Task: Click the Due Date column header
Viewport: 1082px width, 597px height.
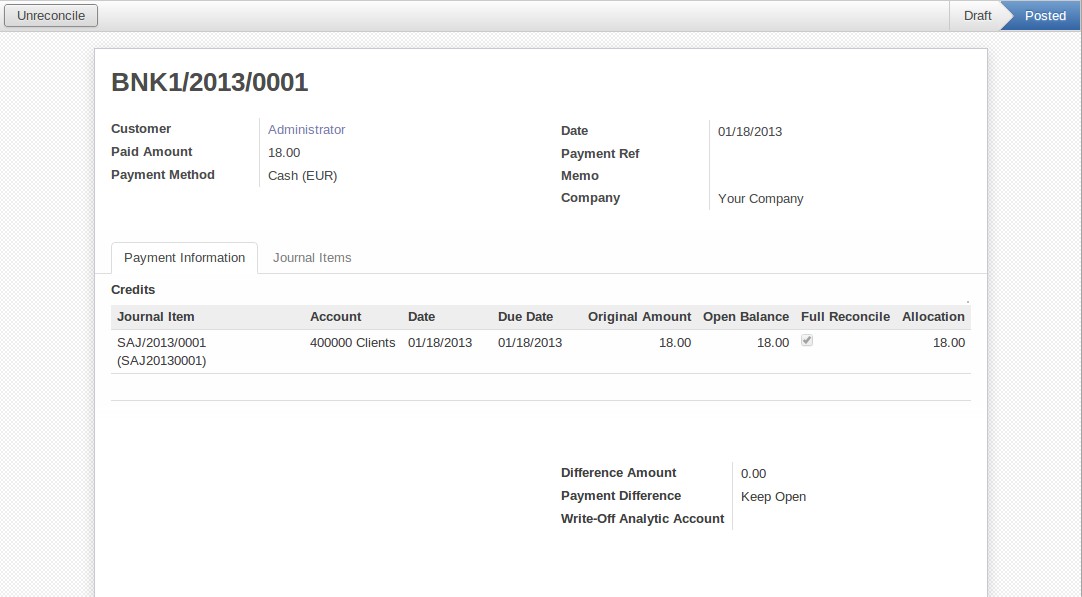Action: [x=525, y=317]
